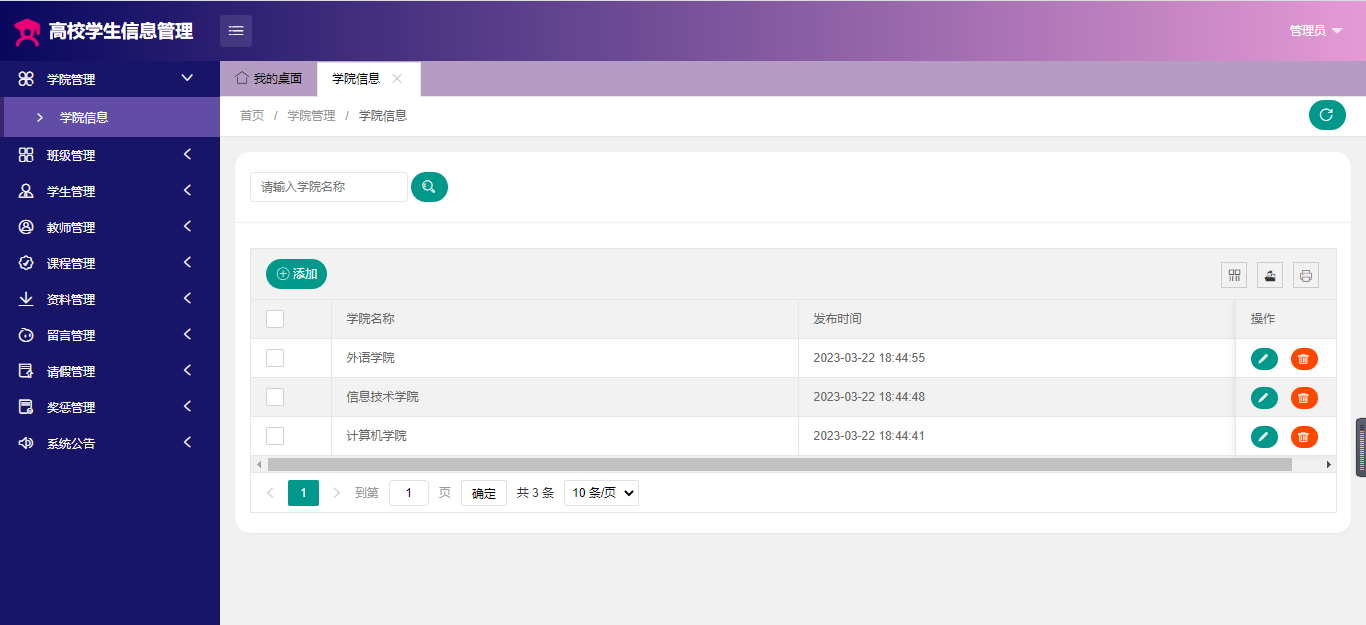Click the 教师管理 sidebar icon
The width and height of the screenshot is (1366, 625).
tap(27, 227)
